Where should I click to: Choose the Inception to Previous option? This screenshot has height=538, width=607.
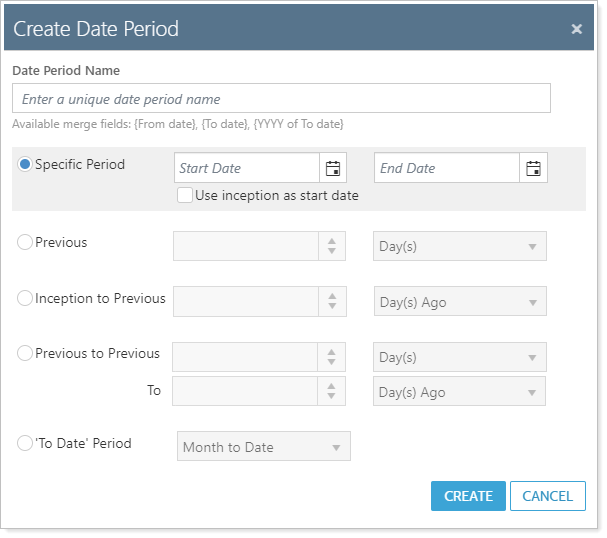coord(26,298)
